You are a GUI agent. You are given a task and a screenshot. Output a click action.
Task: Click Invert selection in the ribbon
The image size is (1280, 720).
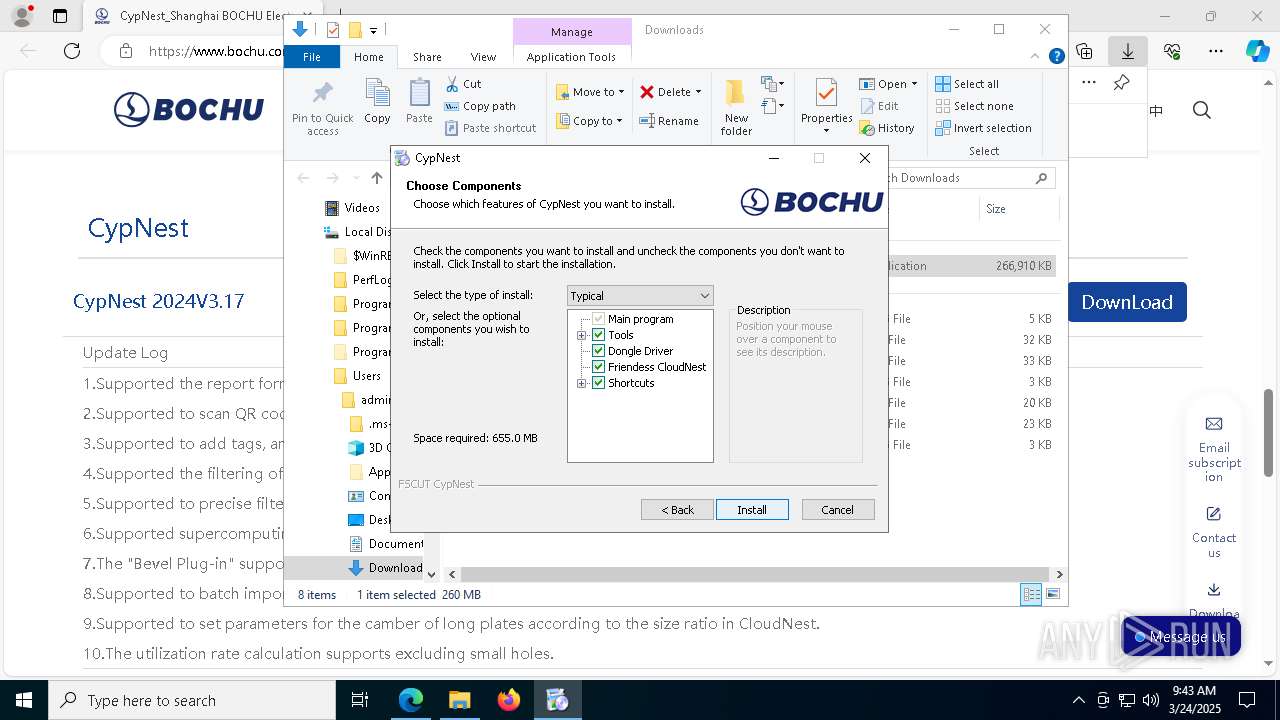pos(983,128)
